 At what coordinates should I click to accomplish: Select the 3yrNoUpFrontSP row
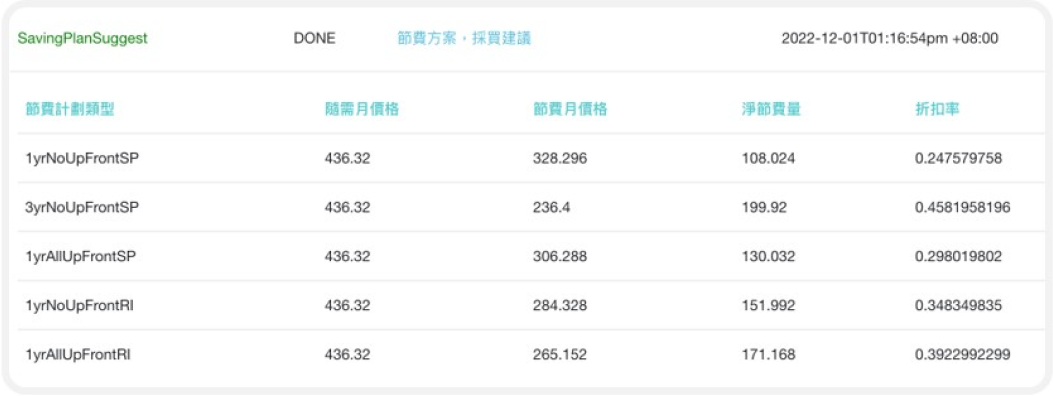(526, 207)
